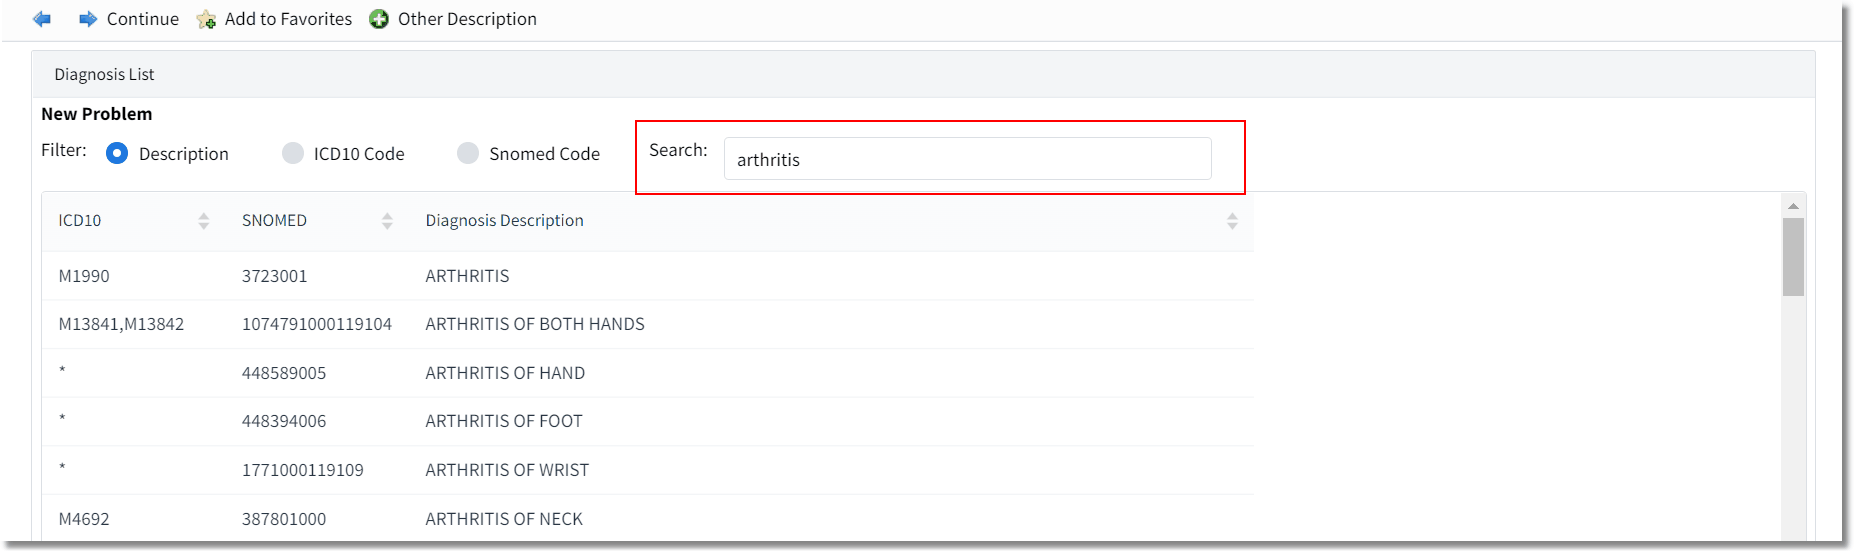
Task: Select the ICD10 Code filter option
Action: coord(293,153)
